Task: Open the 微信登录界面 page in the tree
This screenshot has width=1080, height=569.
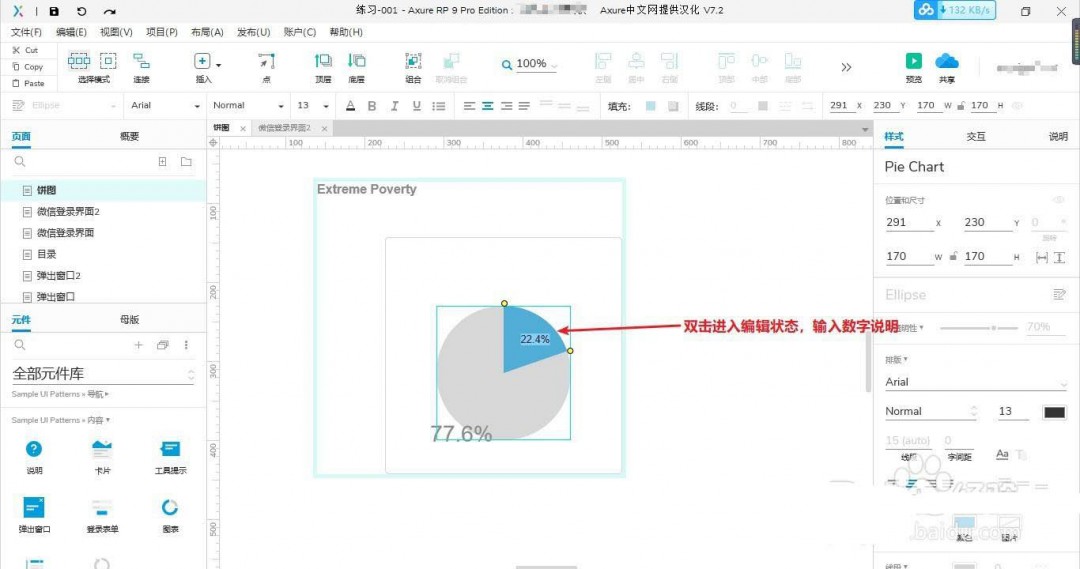Action: click(65, 233)
